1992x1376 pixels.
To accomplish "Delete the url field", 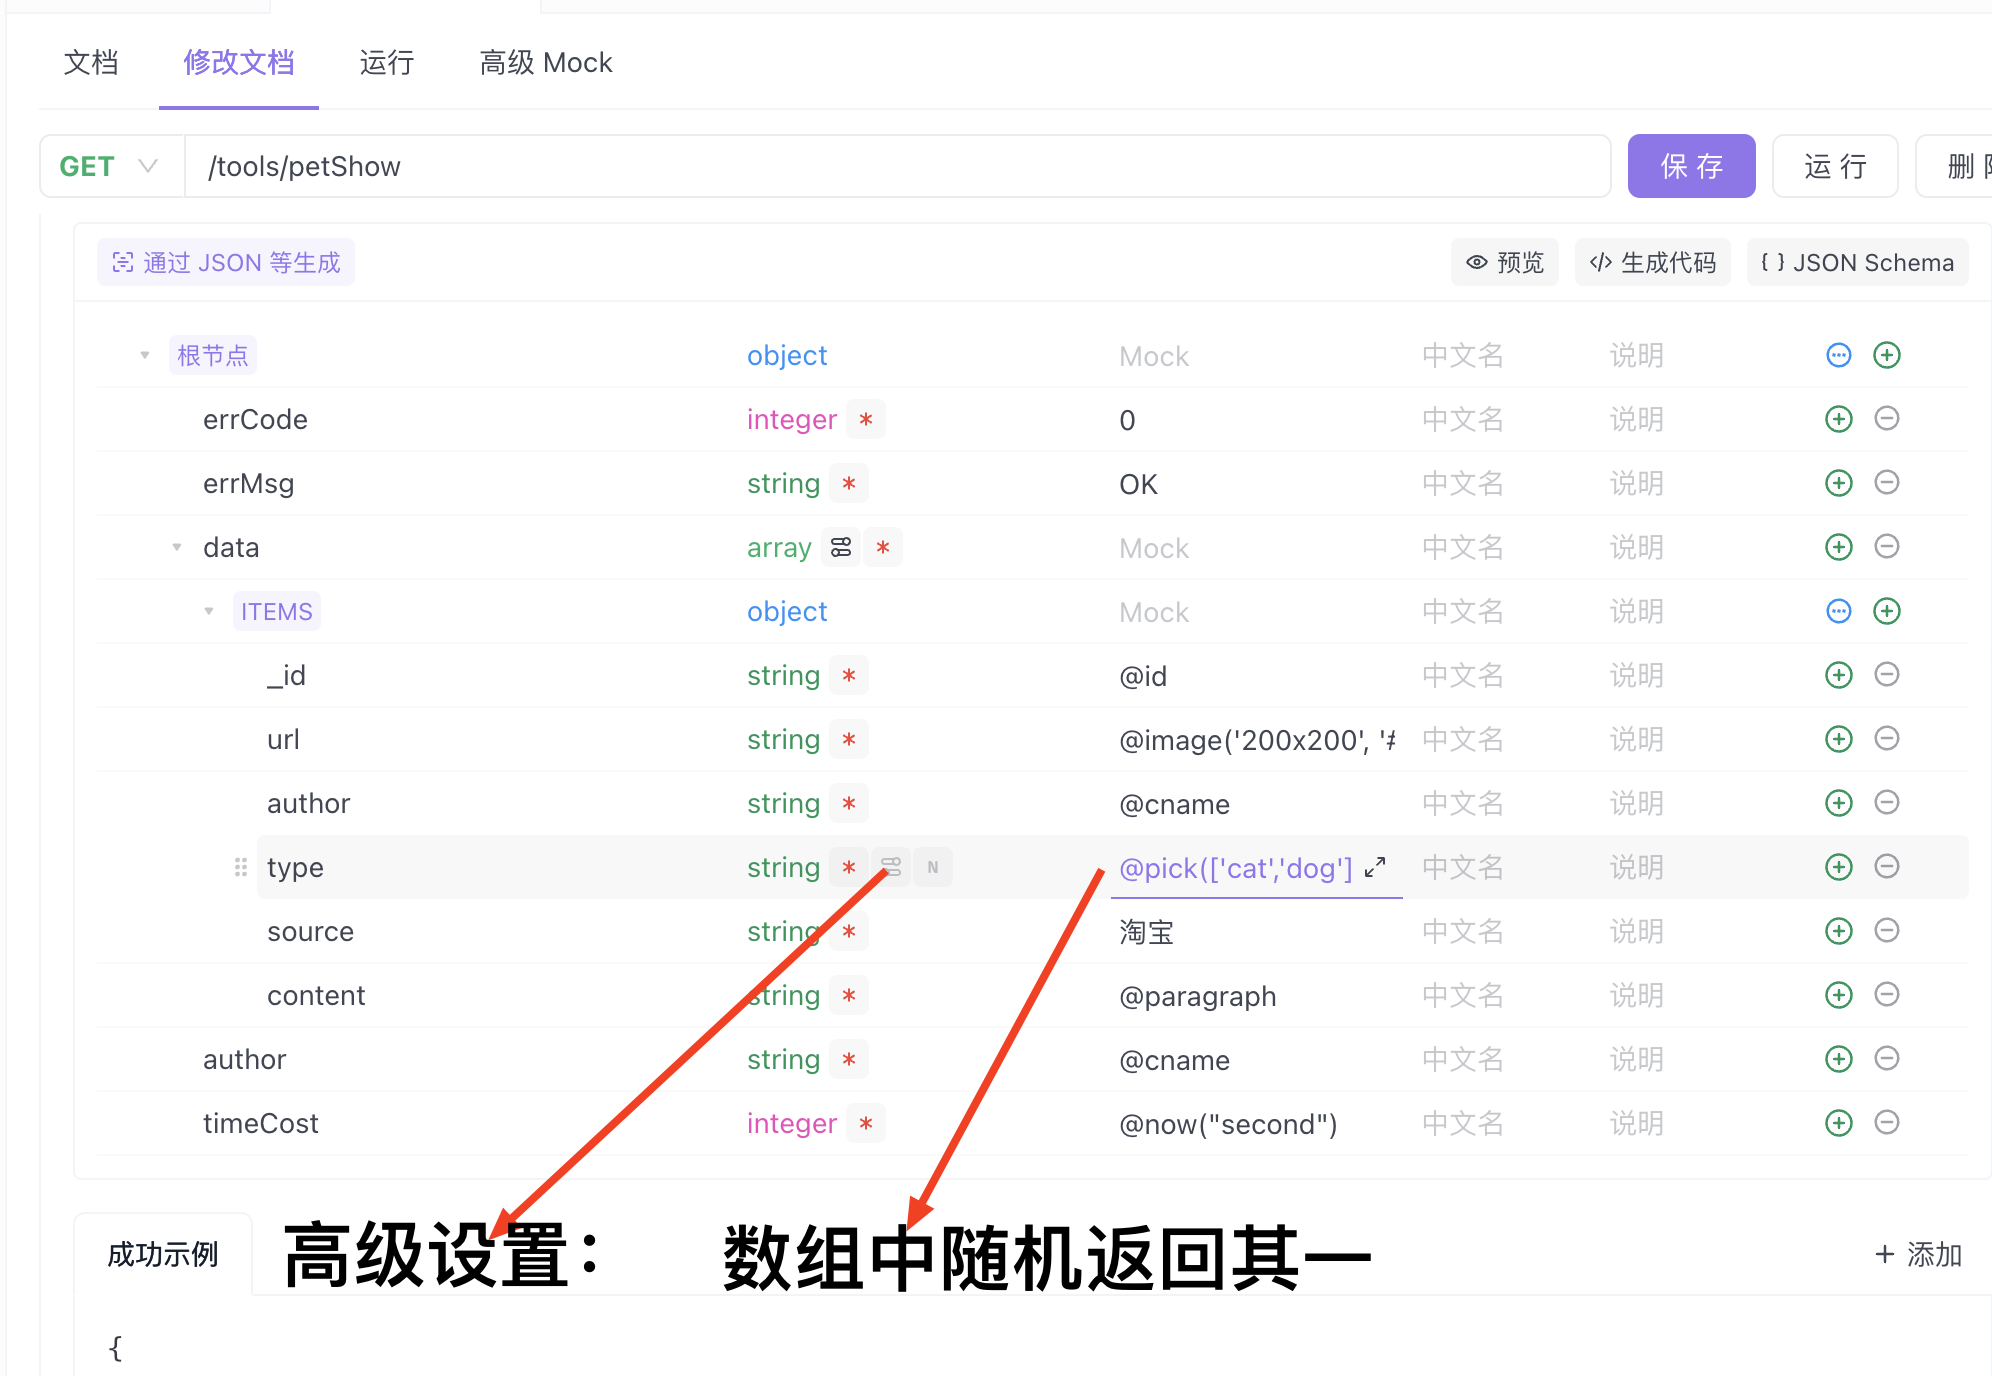I will 1886,739.
